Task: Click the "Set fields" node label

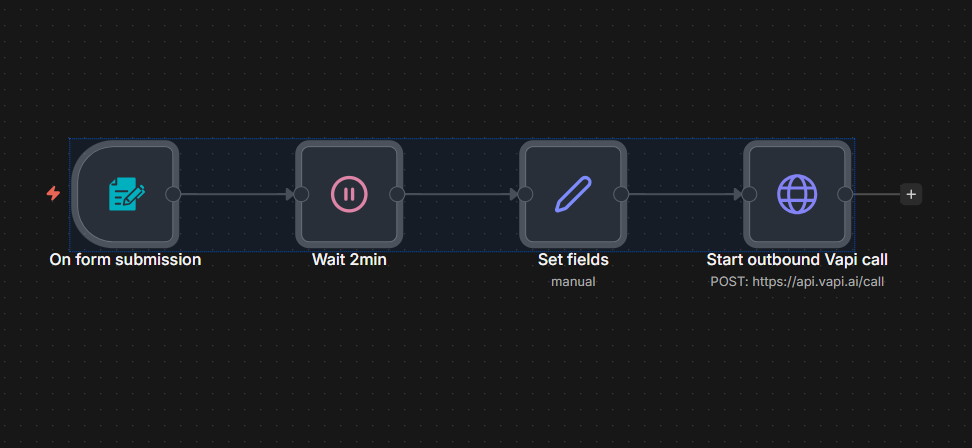Action: point(573,260)
